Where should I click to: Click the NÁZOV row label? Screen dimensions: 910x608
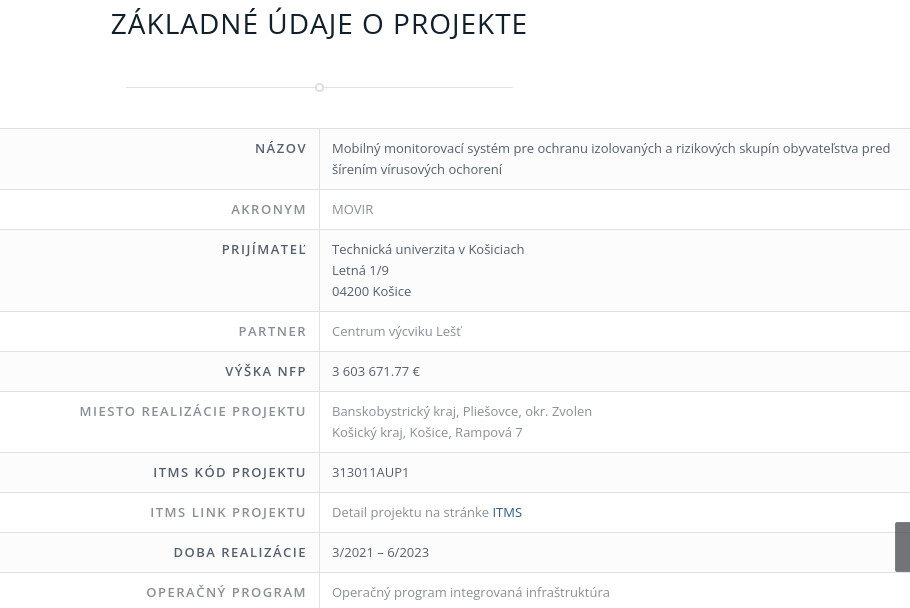(280, 148)
